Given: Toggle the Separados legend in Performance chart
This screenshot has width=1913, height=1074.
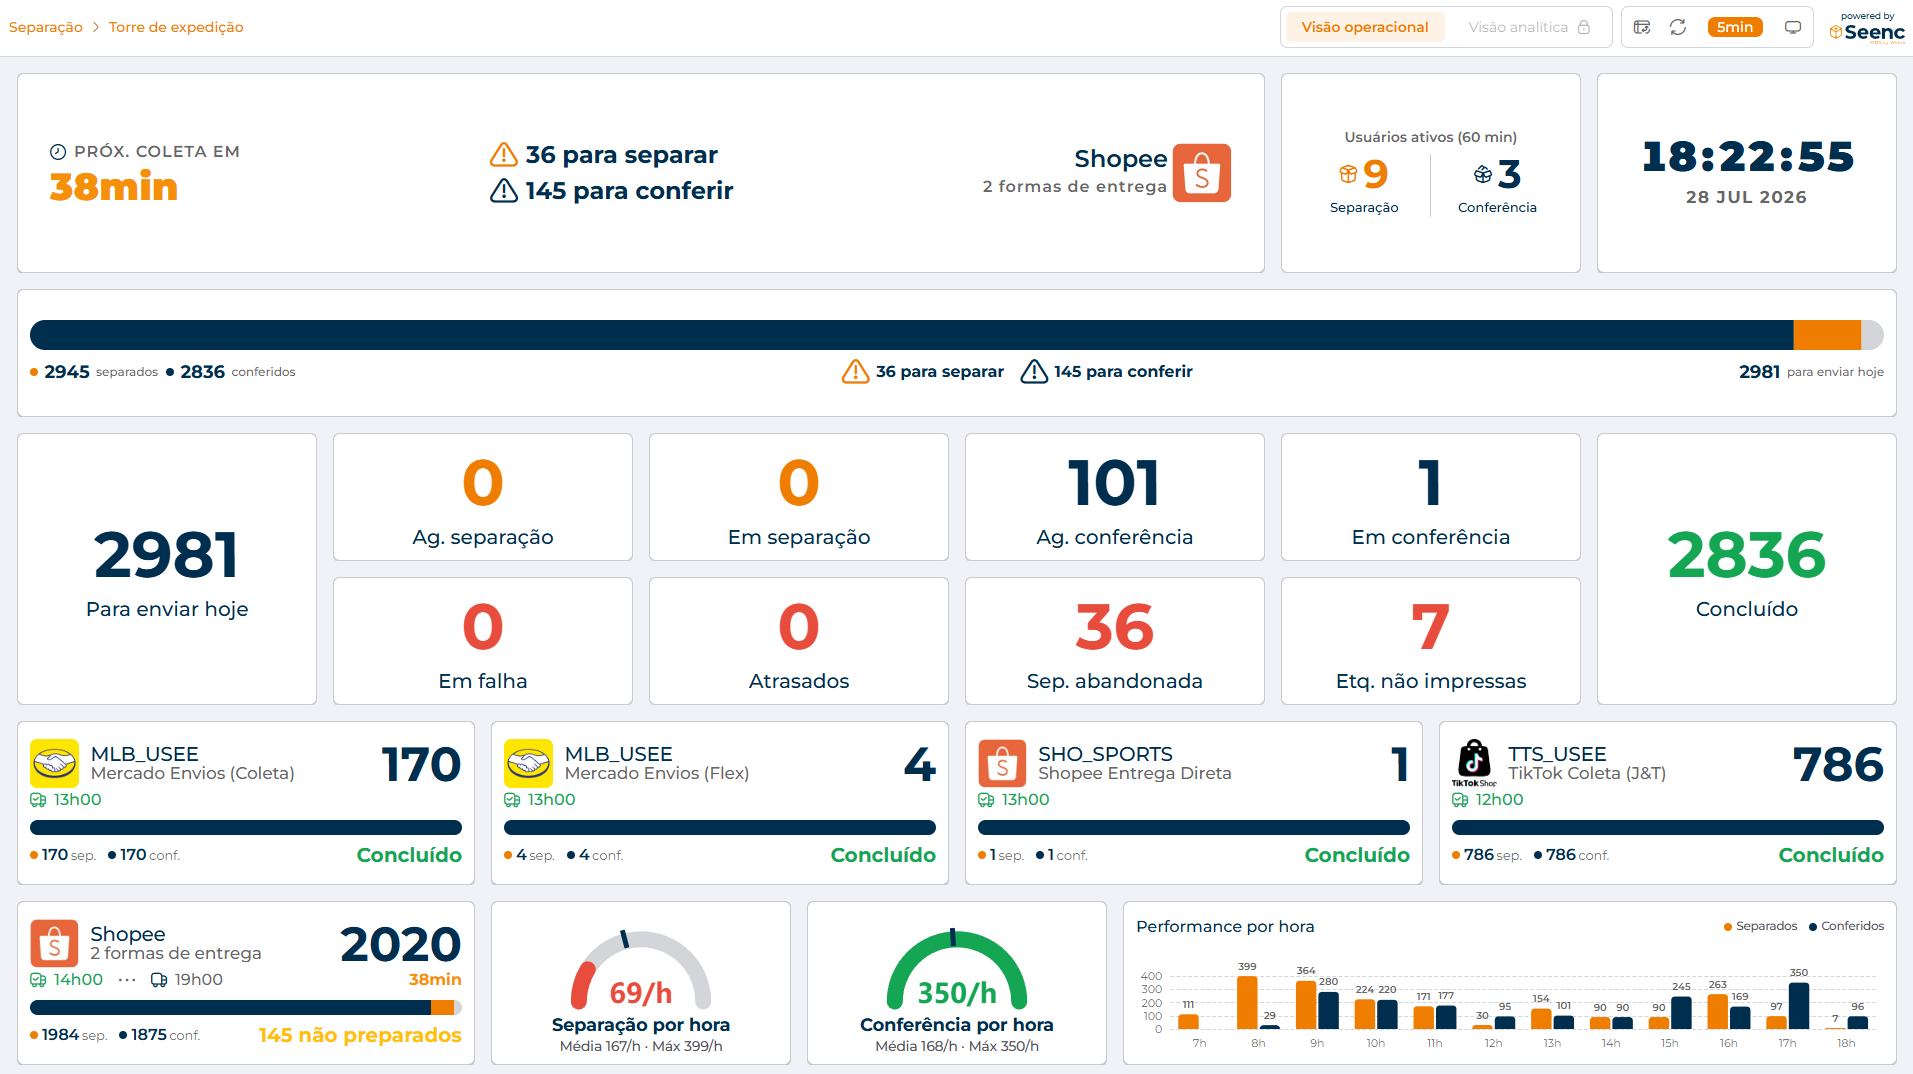Looking at the screenshot, I should coord(1760,926).
